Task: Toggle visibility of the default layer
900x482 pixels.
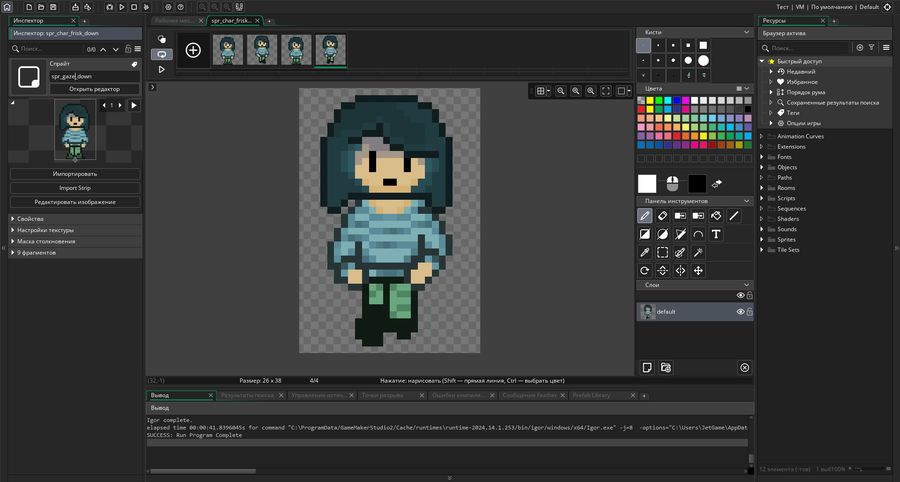Action: 740,312
